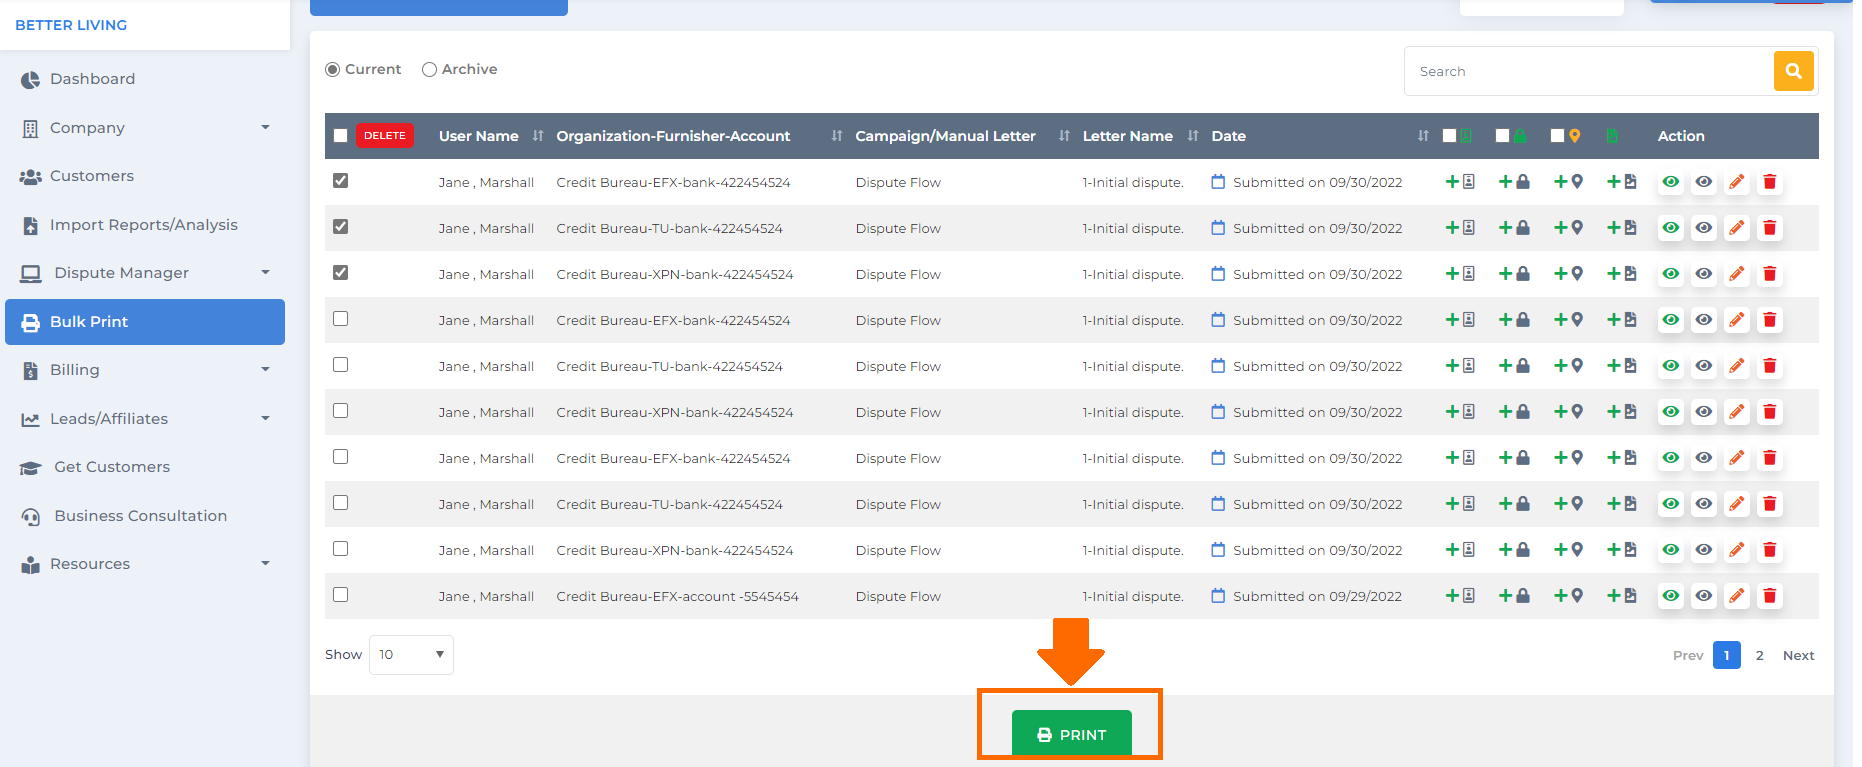Screen dimensions: 1862x767
Task: Sort by Letter Name column arrows
Action: (x=1193, y=136)
